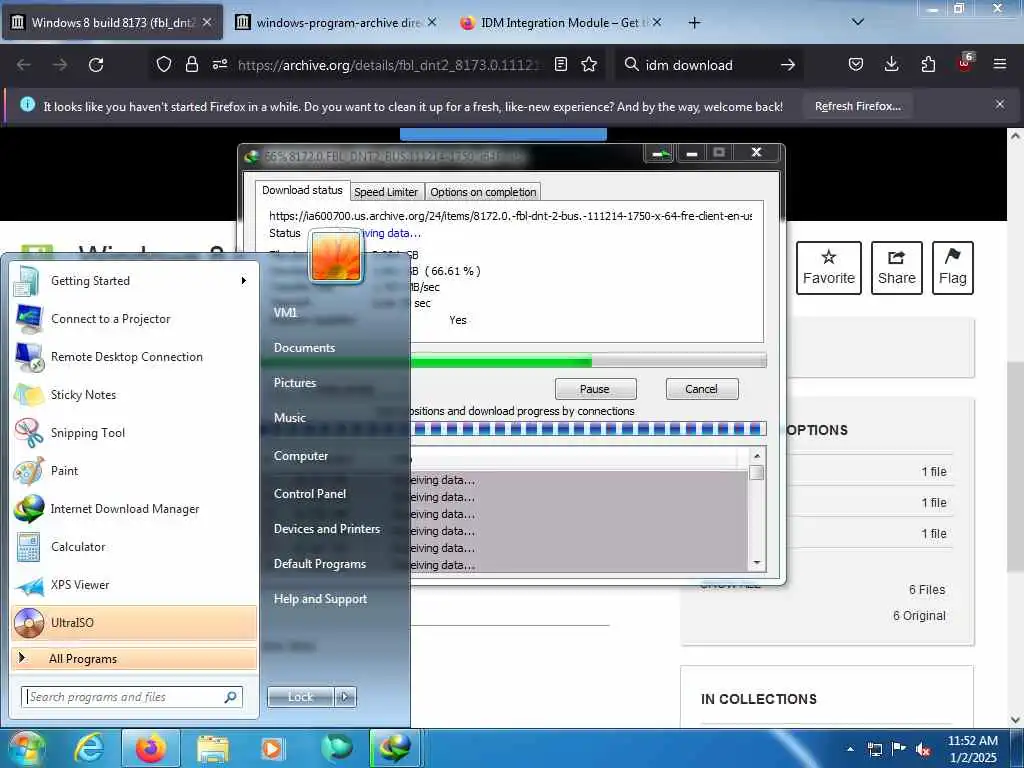Click Refresh Firefox button
The image size is (1024, 768).
tap(857, 106)
